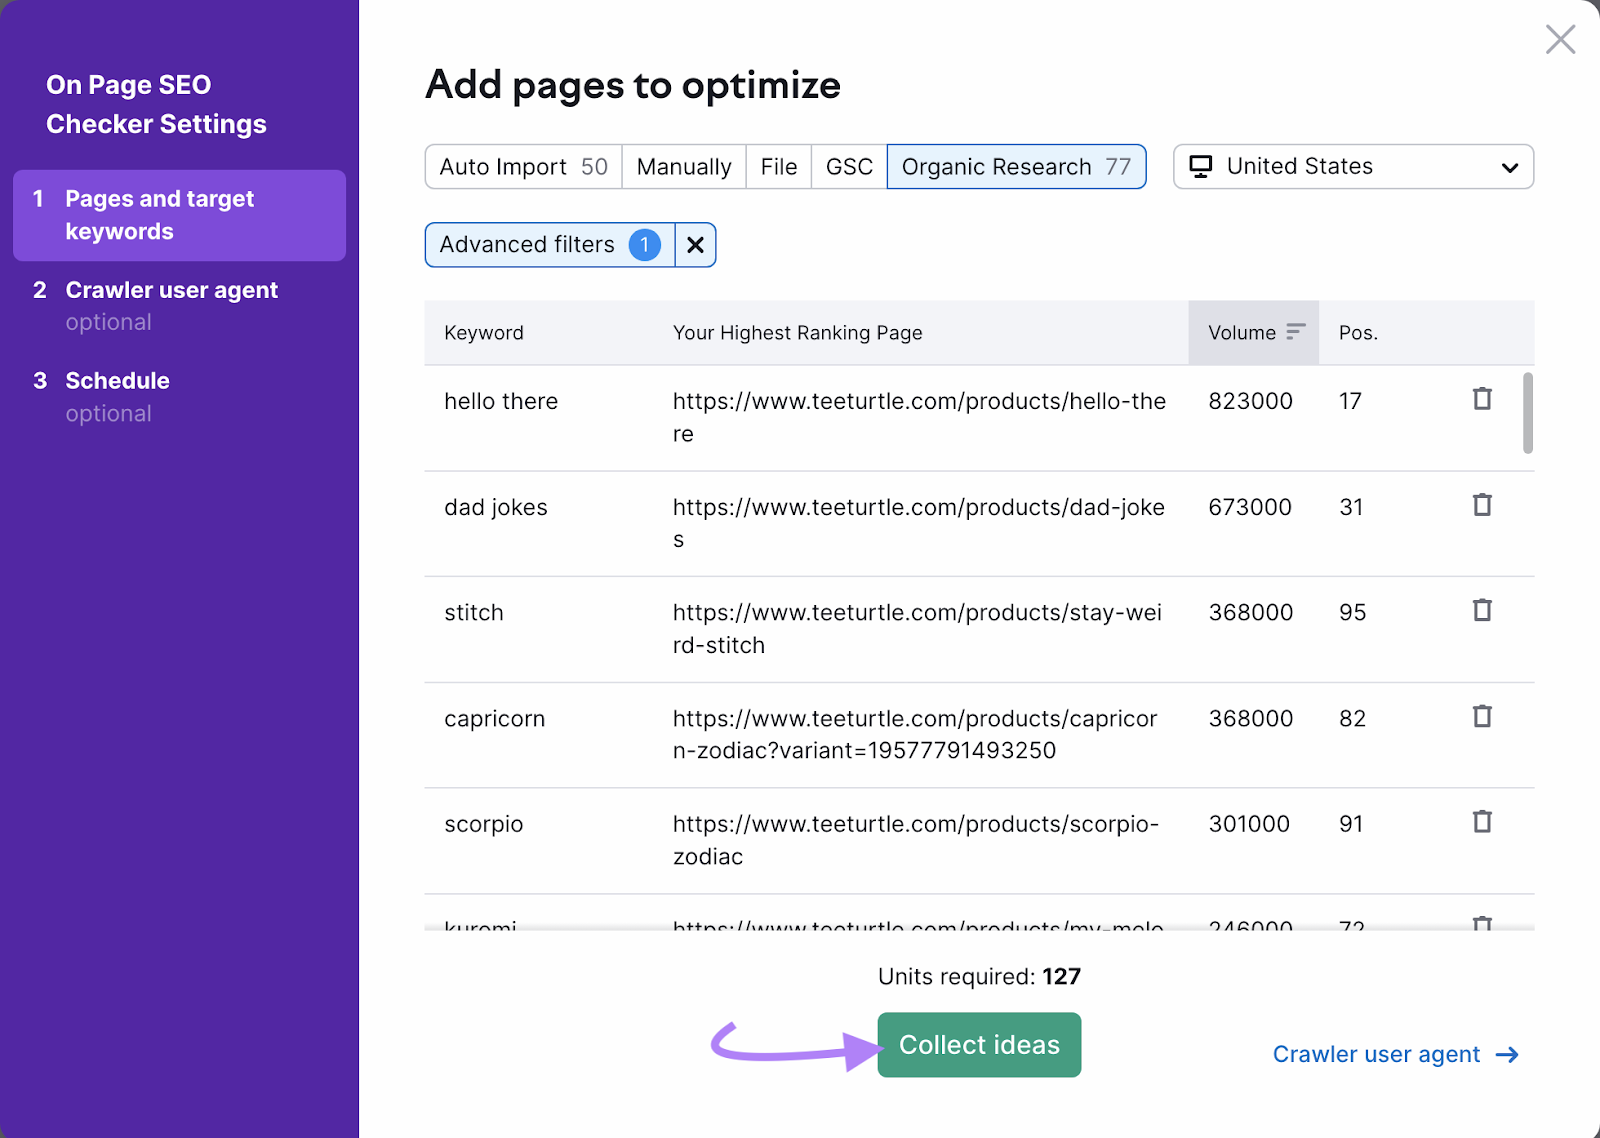The width and height of the screenshot is (1600, 1138).
Task: Select the Organic Research tab
Action: click(x=1016, y=167)
